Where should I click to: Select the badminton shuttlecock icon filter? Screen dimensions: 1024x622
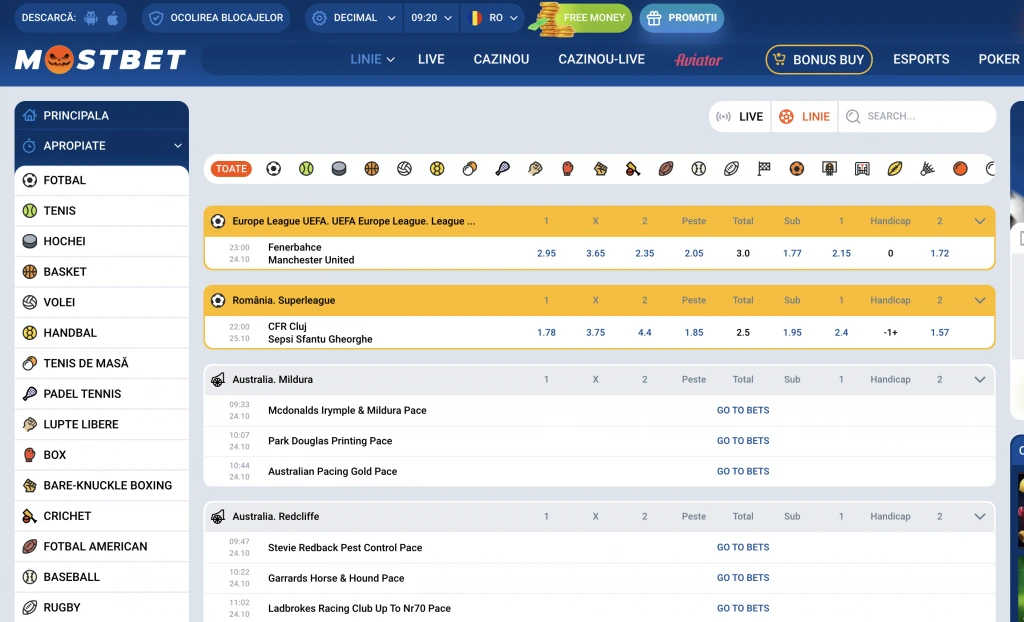click(927, 169)
